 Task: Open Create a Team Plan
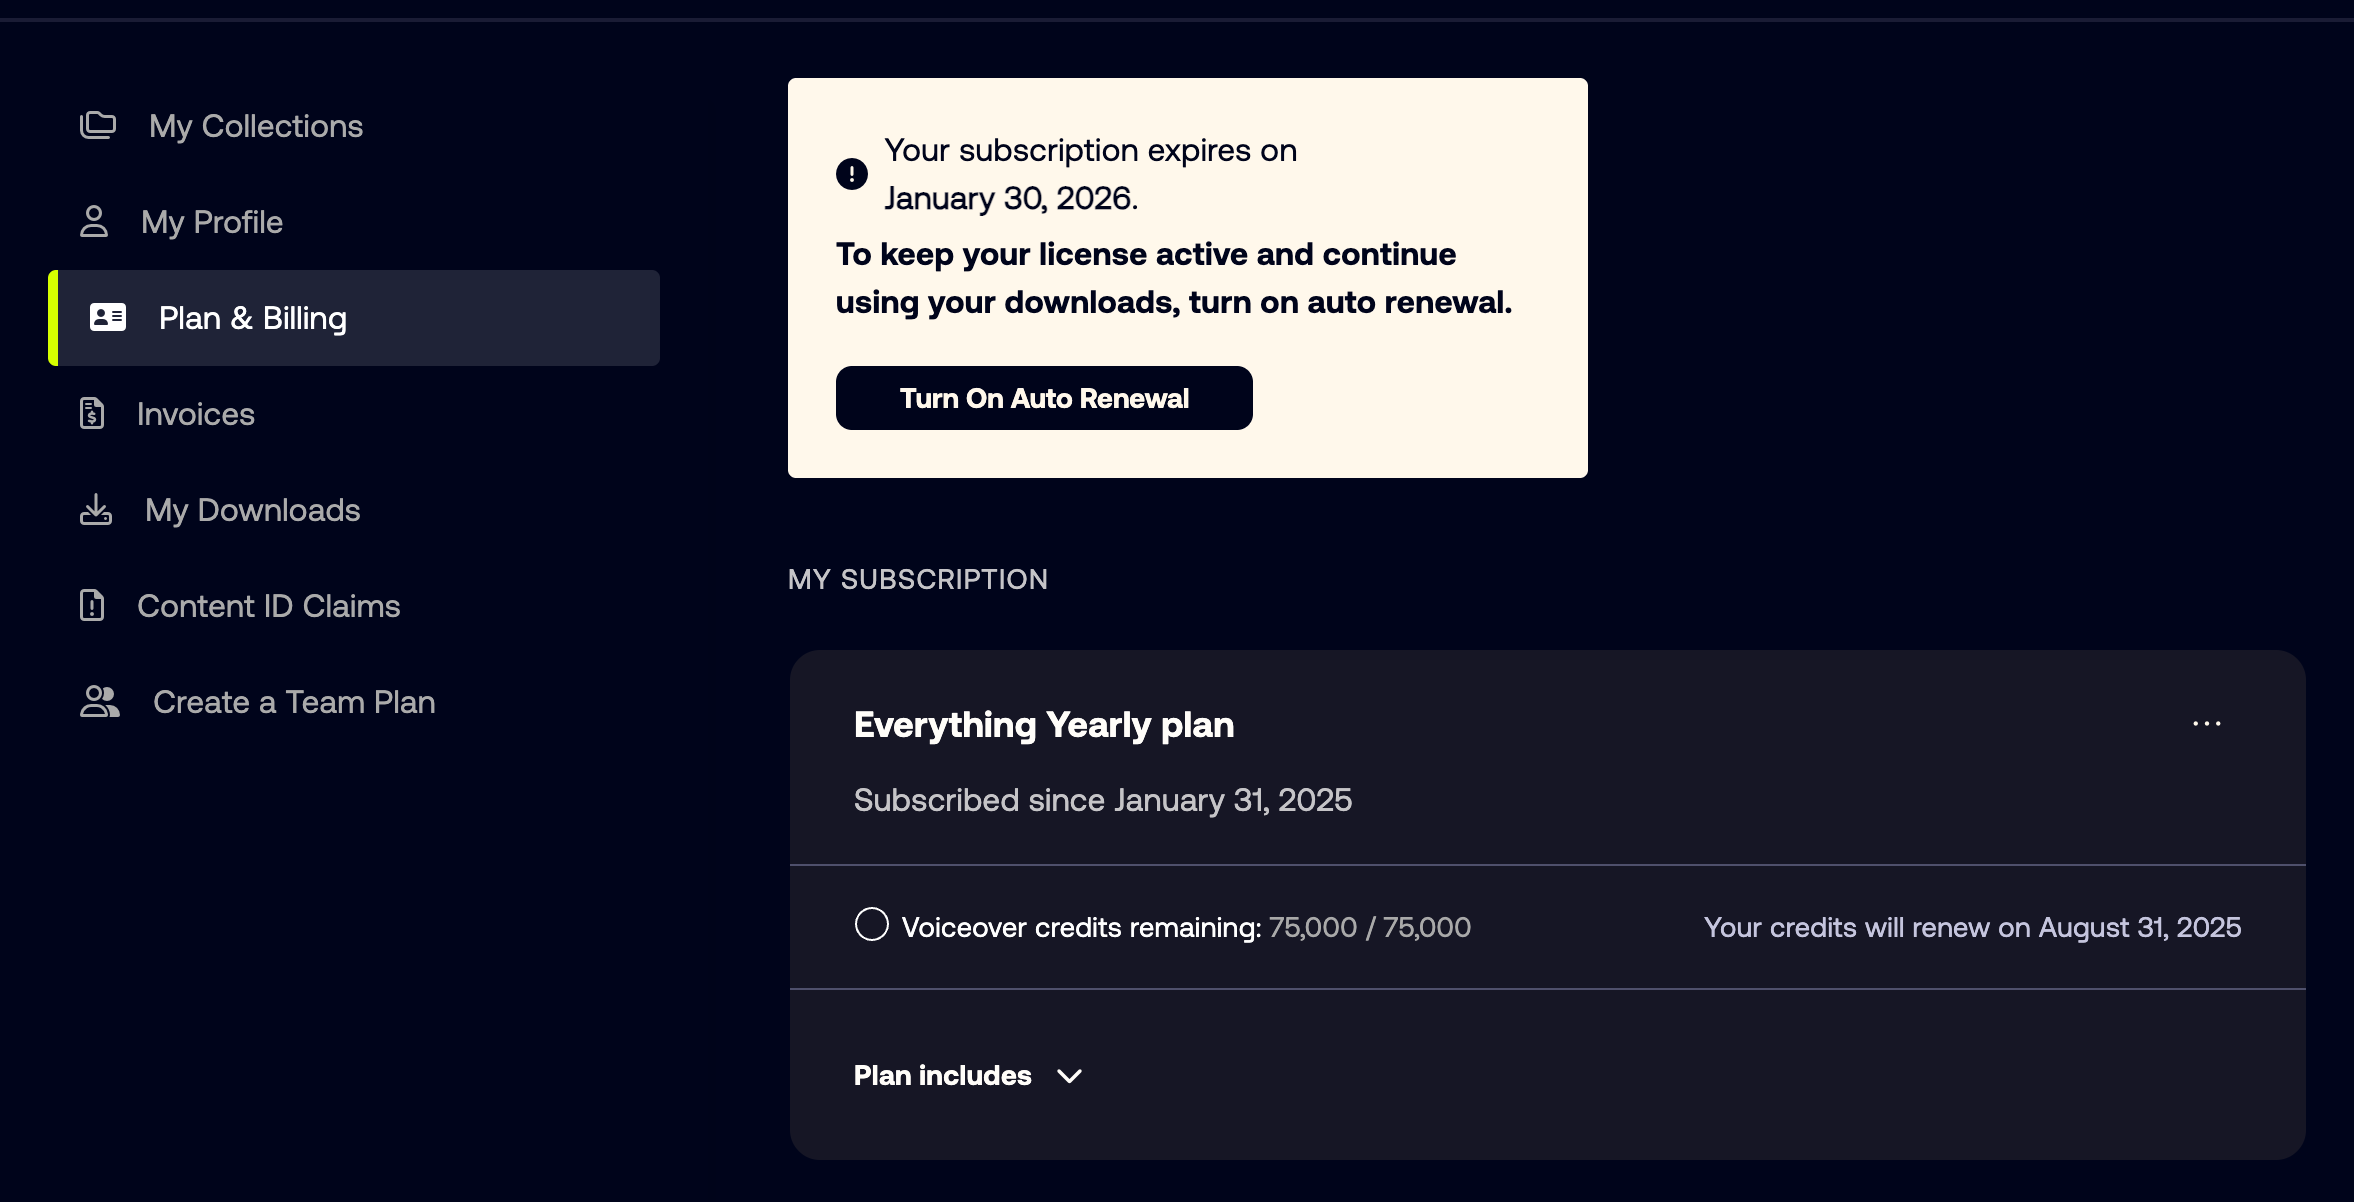293,701
